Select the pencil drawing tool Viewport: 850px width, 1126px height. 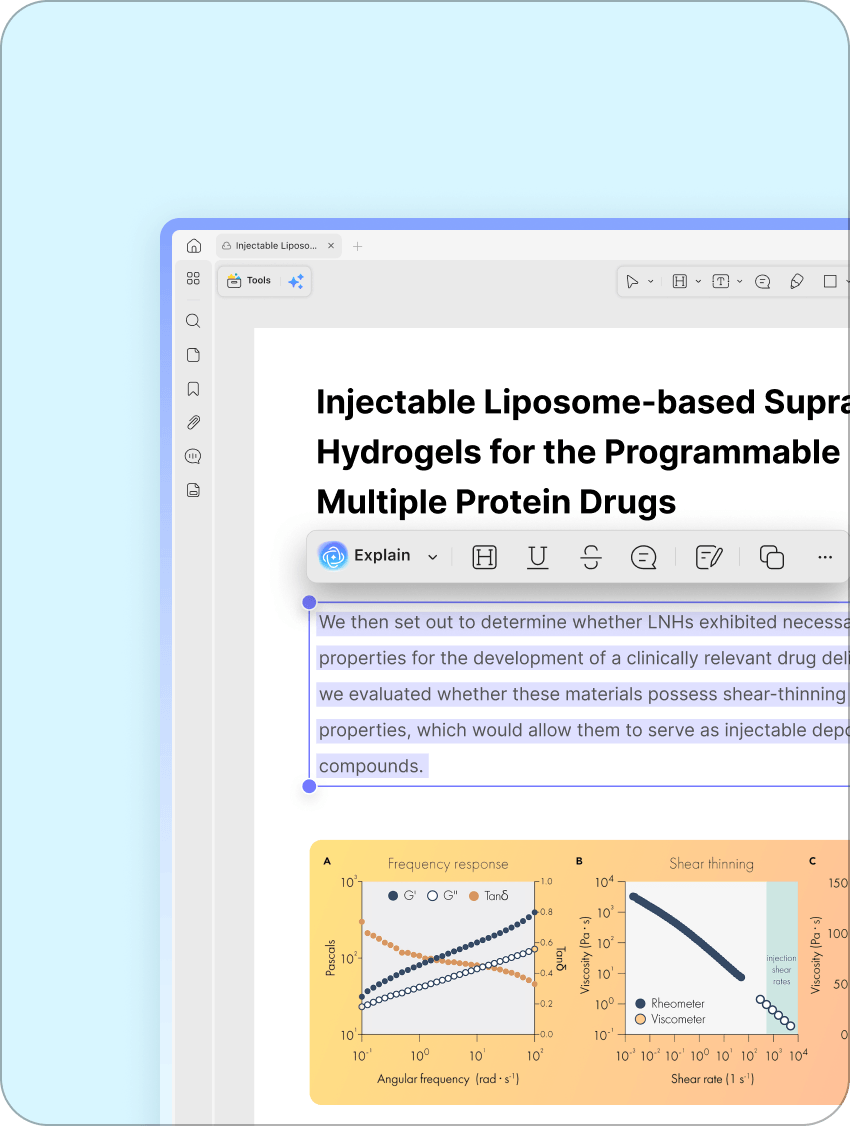click(797, 282)
